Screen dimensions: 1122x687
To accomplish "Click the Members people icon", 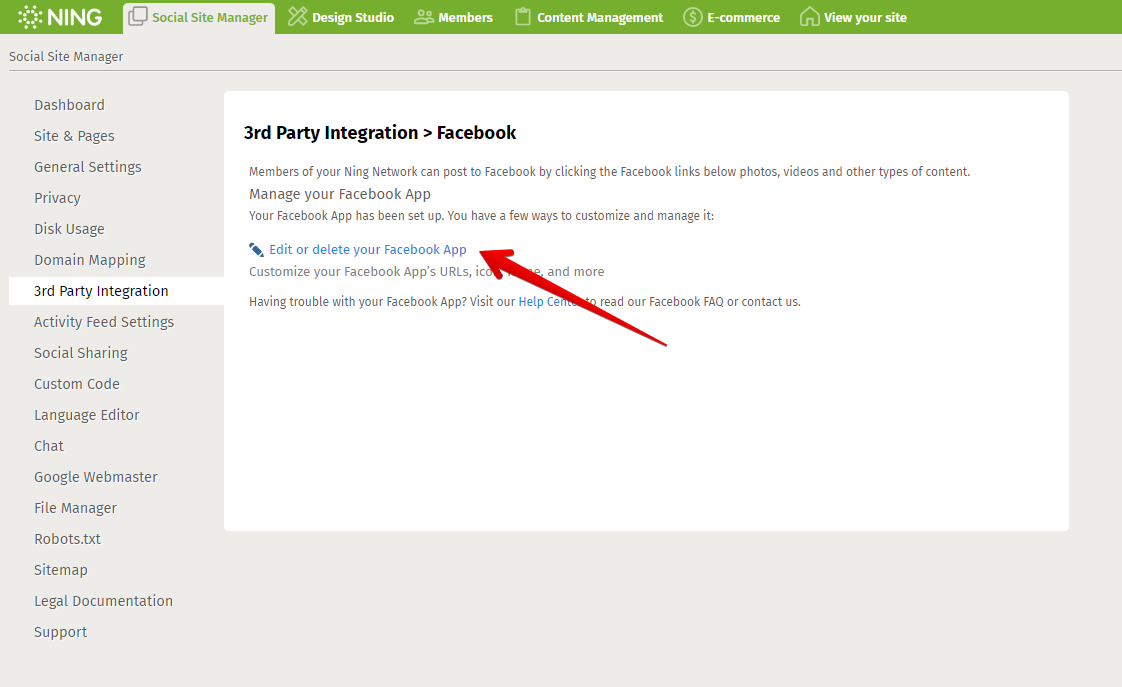I will click(x=424, y=17).
